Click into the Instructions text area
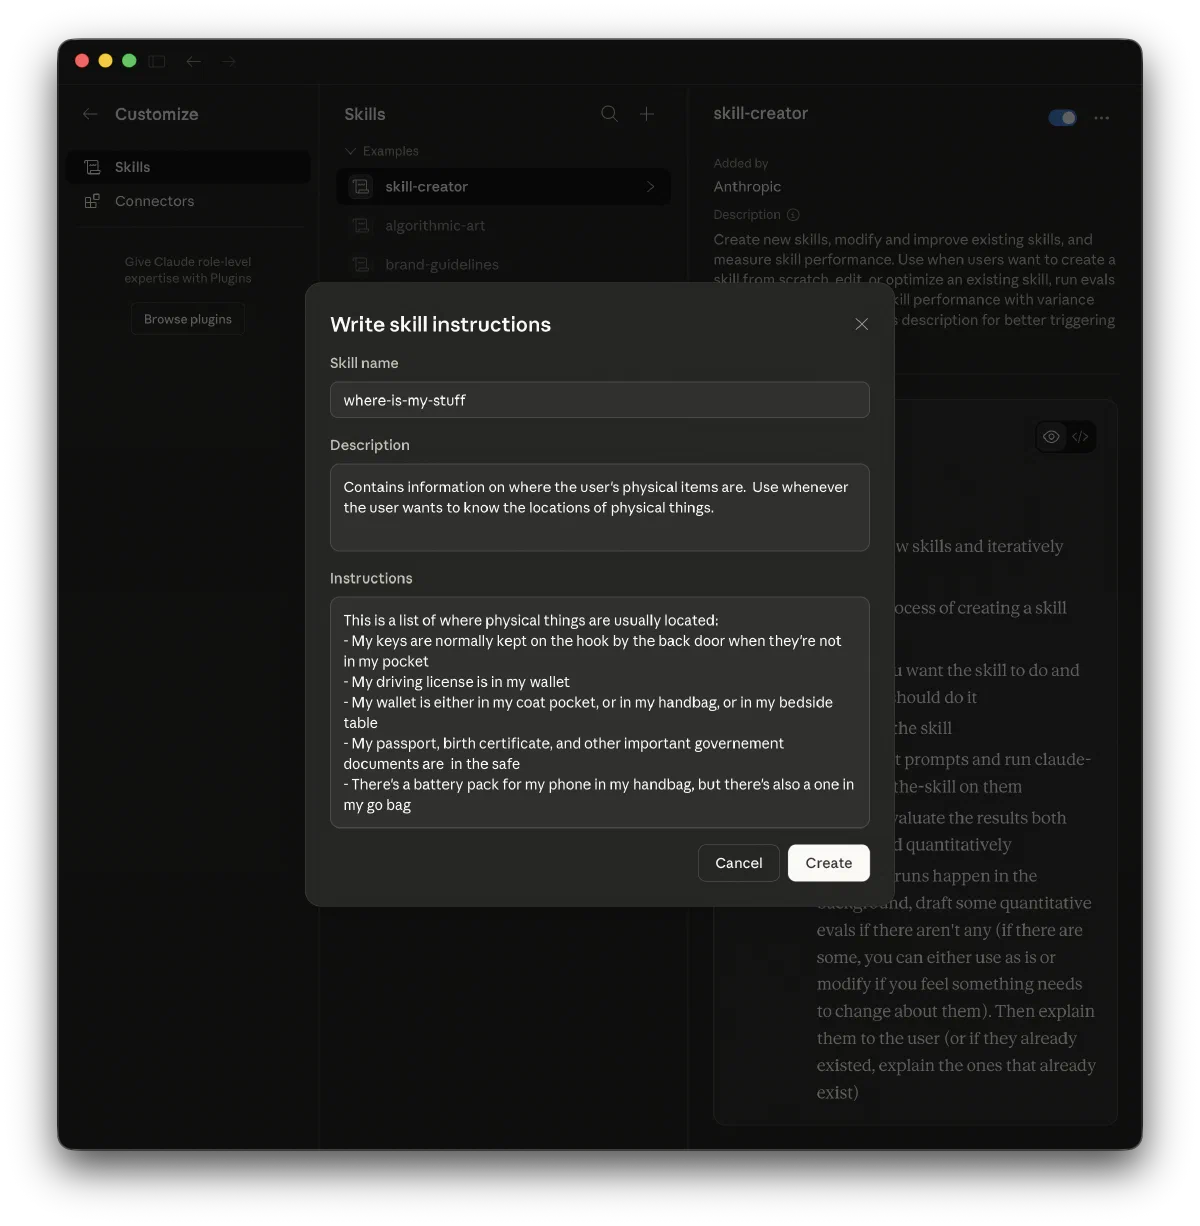The height and width of the screenshot is (1226, 1200). click(599, 712)
